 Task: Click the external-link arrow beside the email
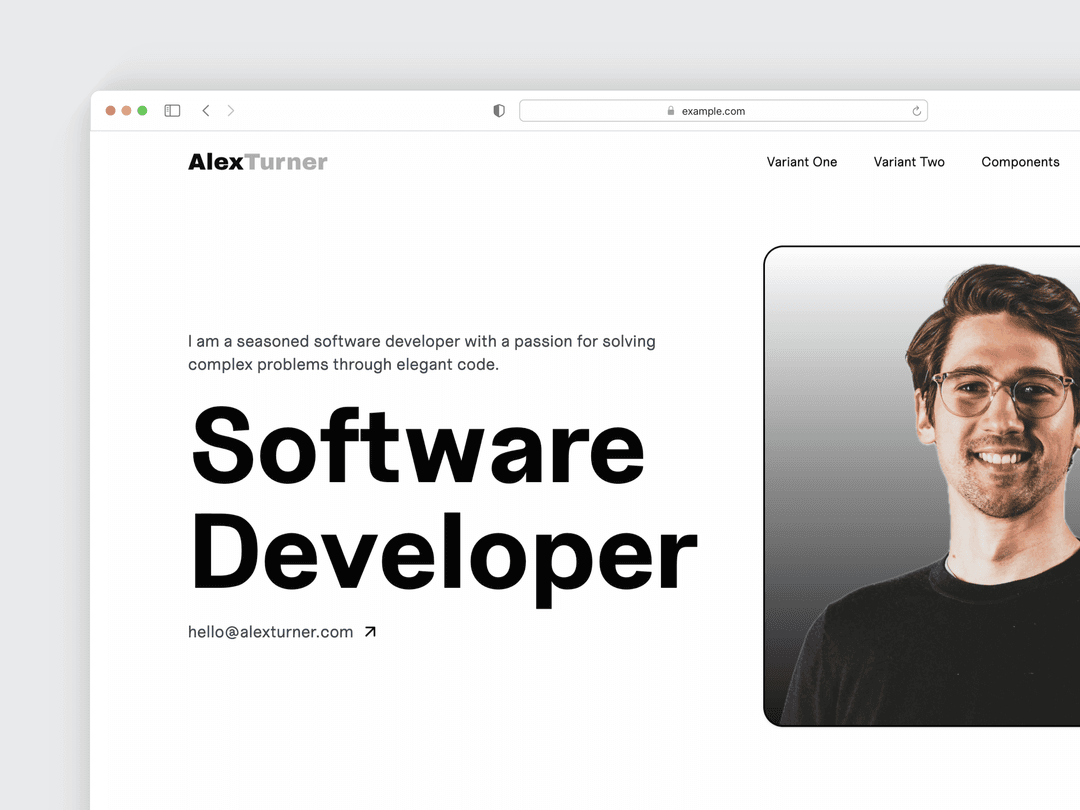tap(370, 630)
